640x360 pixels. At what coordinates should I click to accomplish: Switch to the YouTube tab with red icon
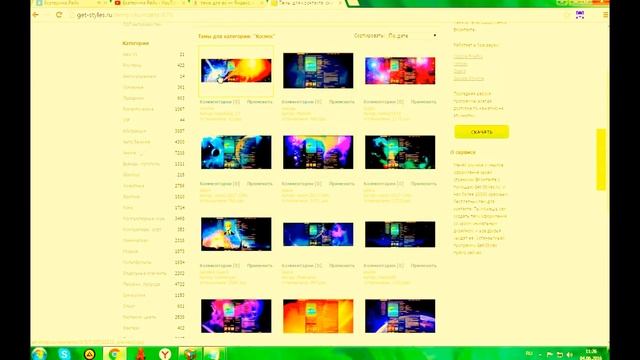(x=149, y=3)
